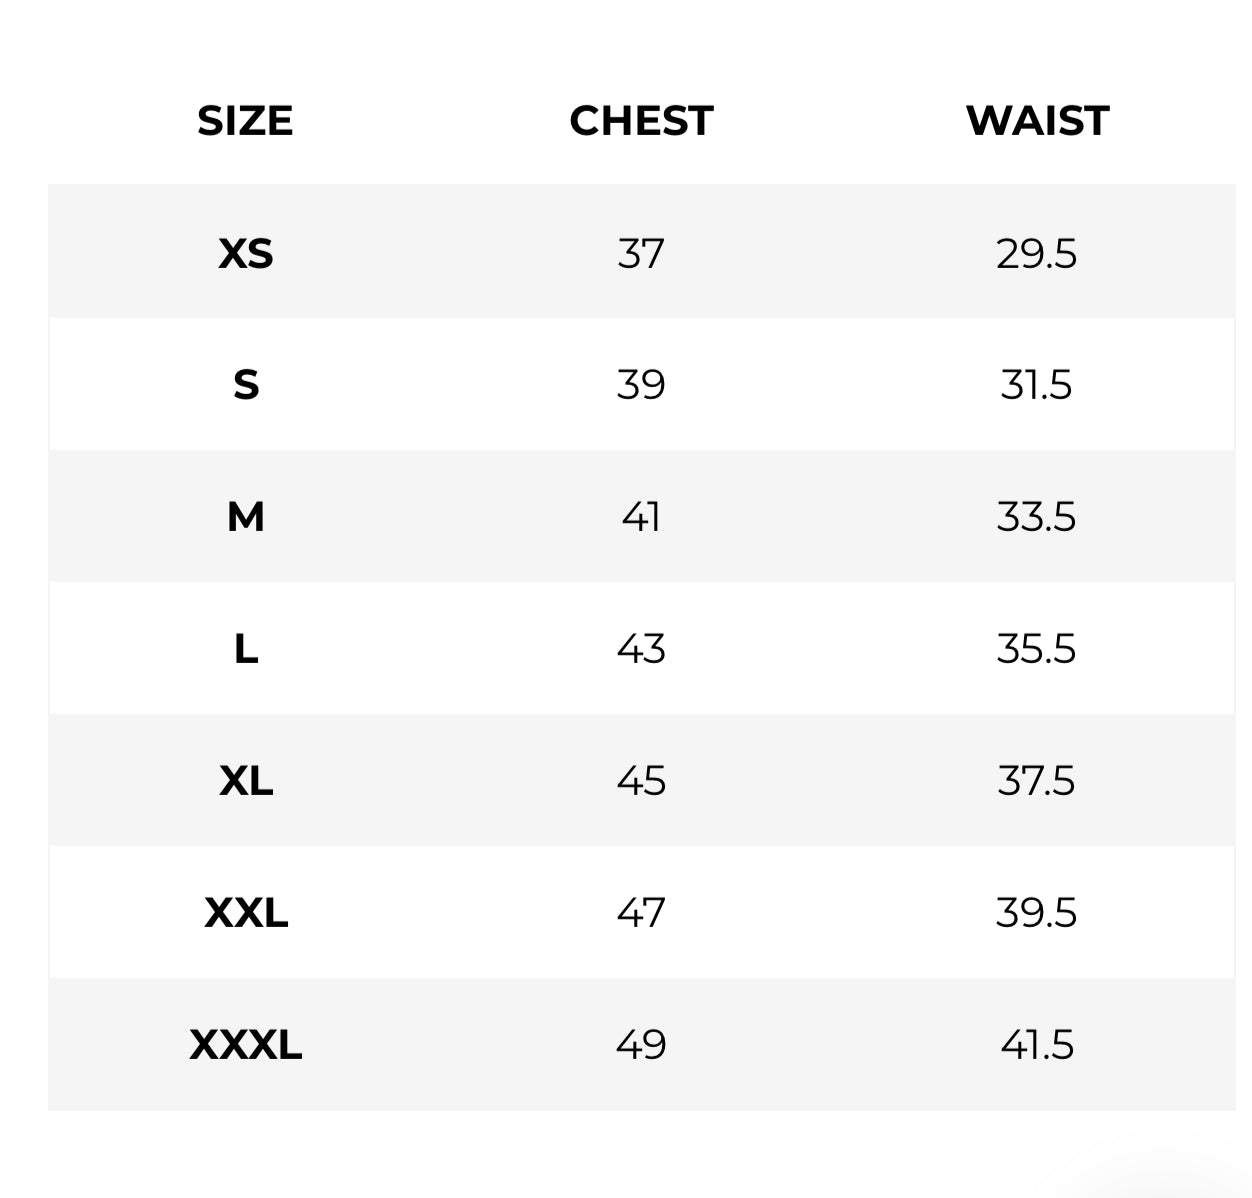Select the XXL size row label
The width and height of the screenshot is (1252, 1198).
(245, 913)
